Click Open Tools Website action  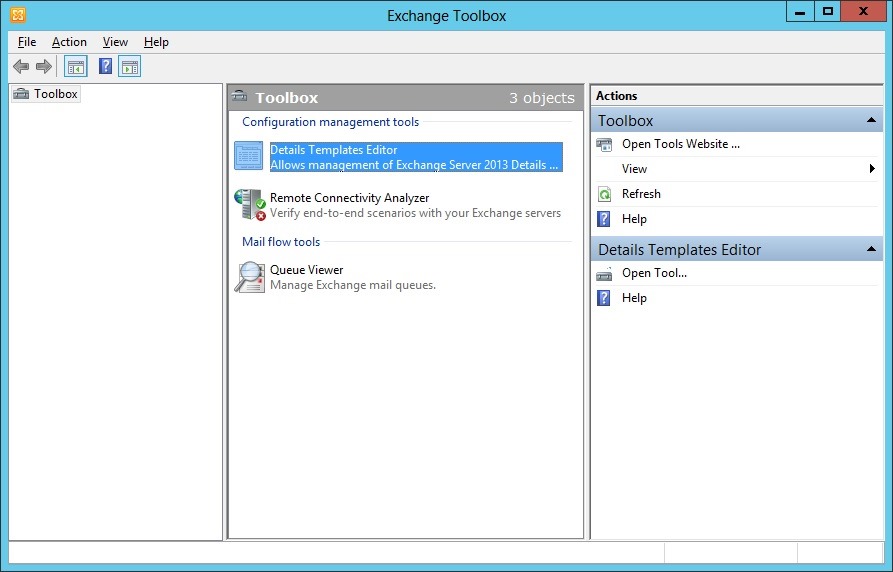(681, 144)
